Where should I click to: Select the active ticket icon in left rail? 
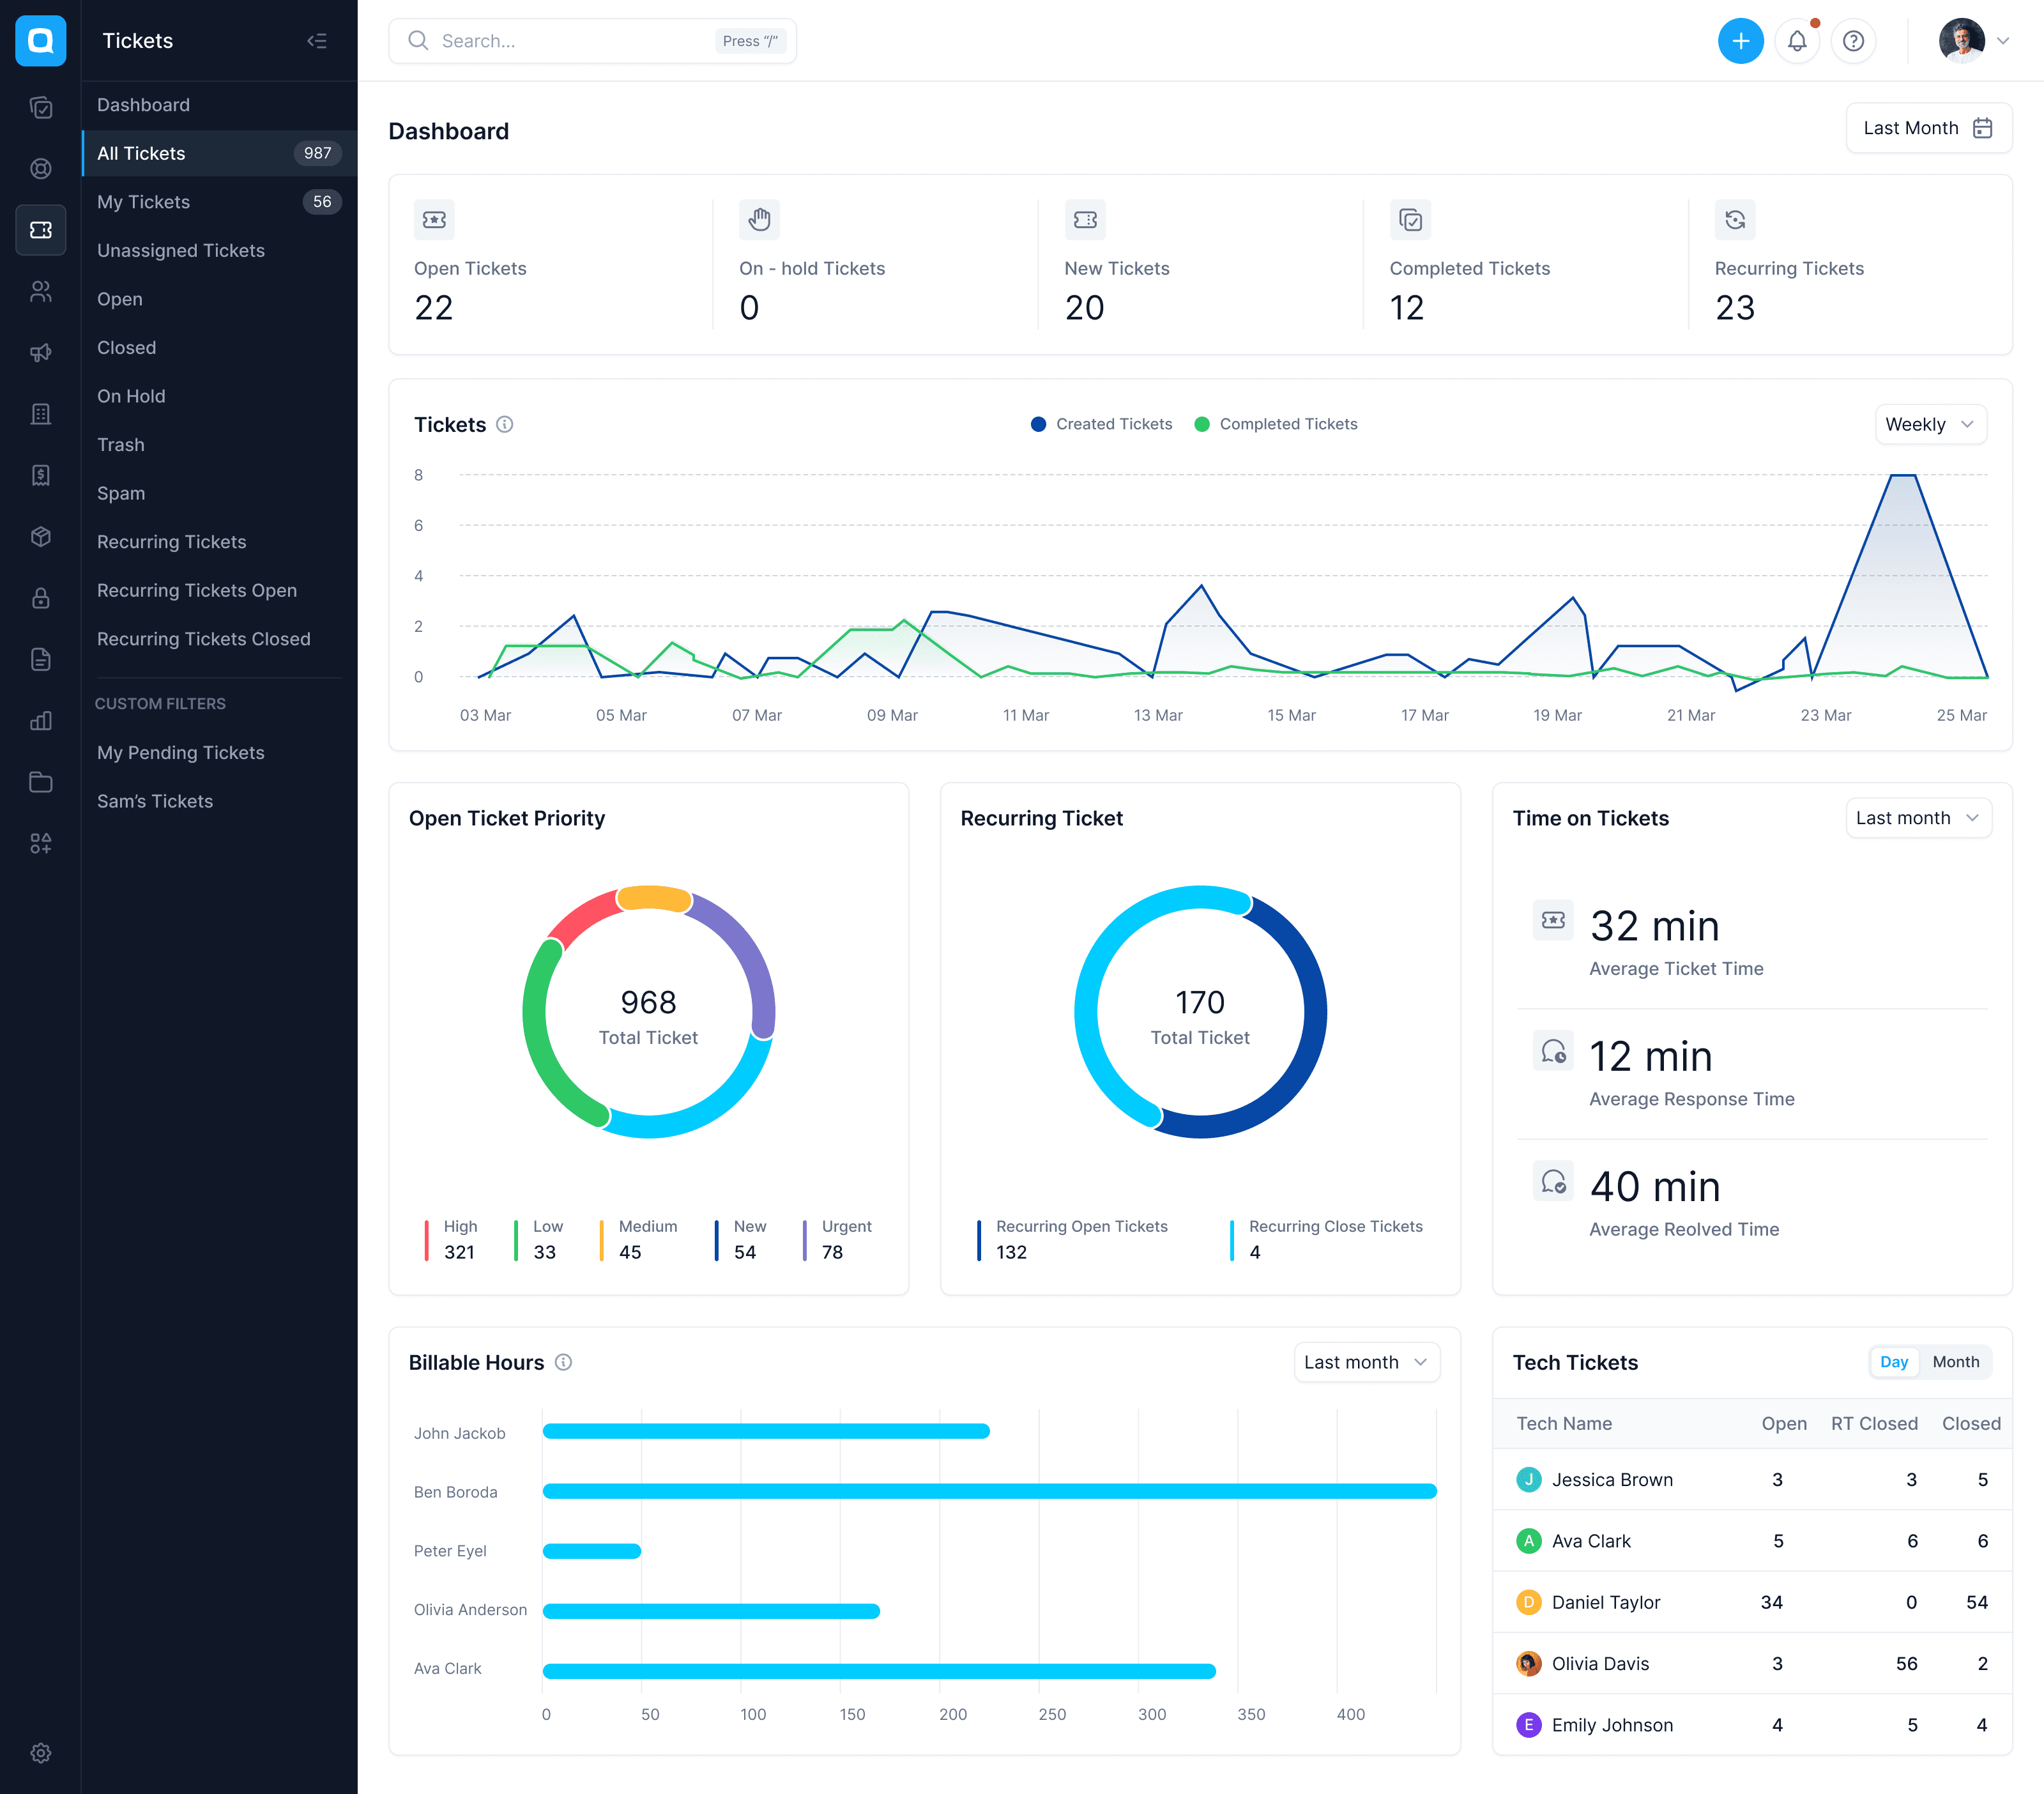click(x=41, y=230)
